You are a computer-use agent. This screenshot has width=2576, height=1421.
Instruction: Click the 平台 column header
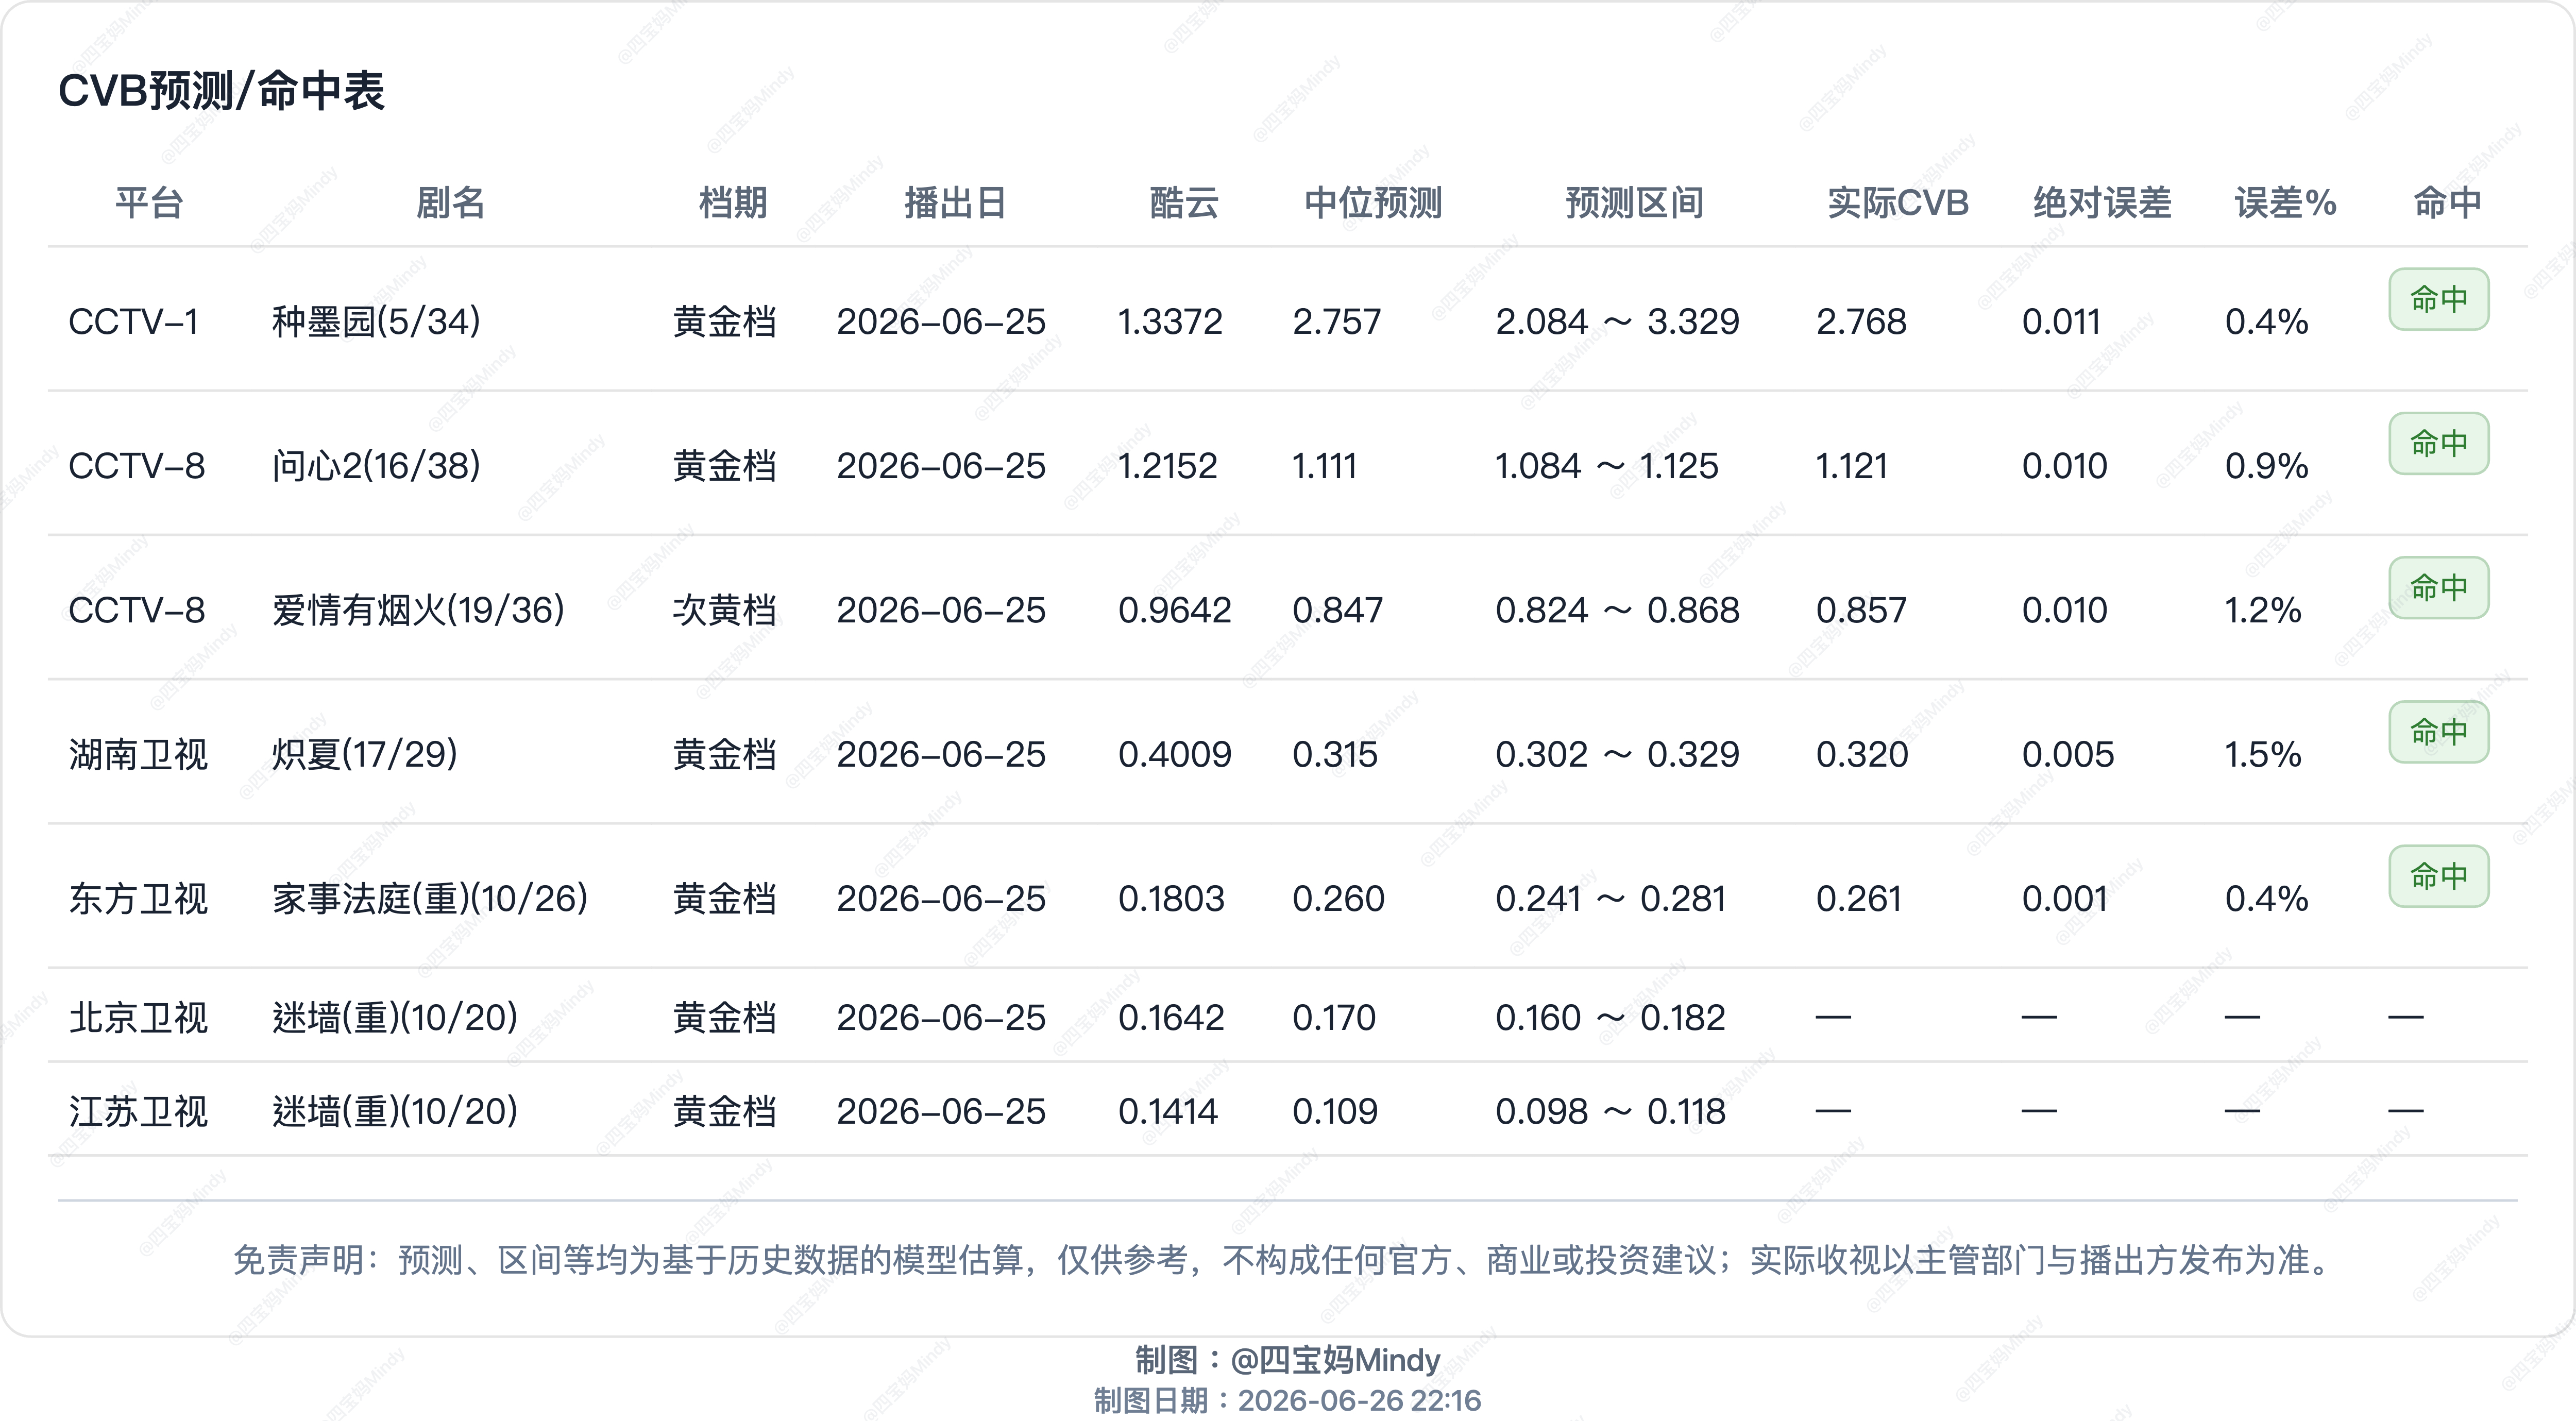click(149, 203)
